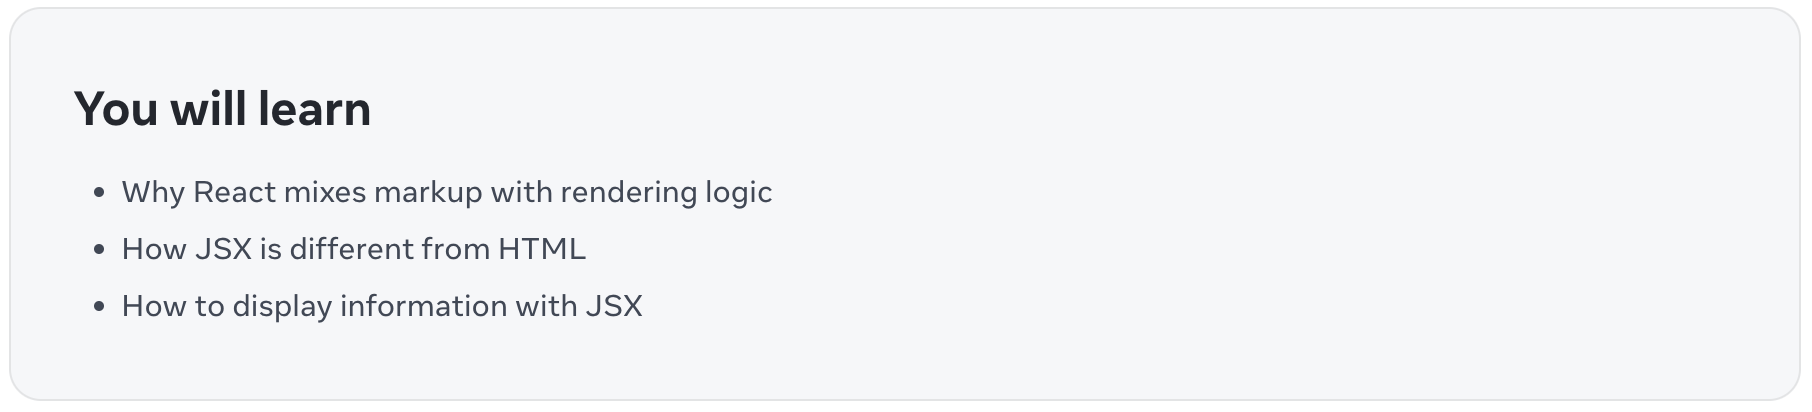Click the "You will learn" heading
Screen dimensions: 1812x412
tap(222, 109)
